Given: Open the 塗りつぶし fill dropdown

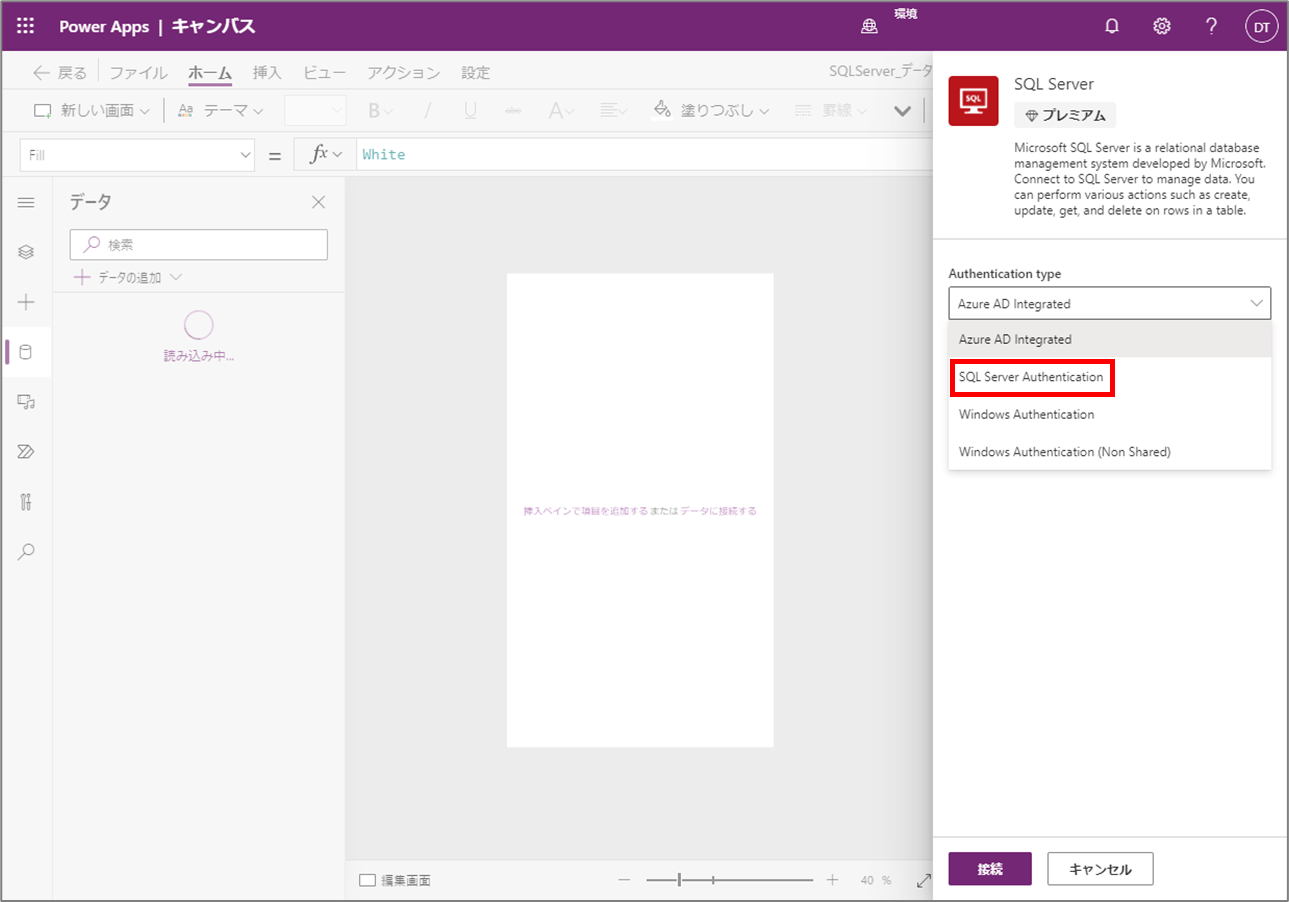Looking at the screenshot, I should [x=711, y=110].
